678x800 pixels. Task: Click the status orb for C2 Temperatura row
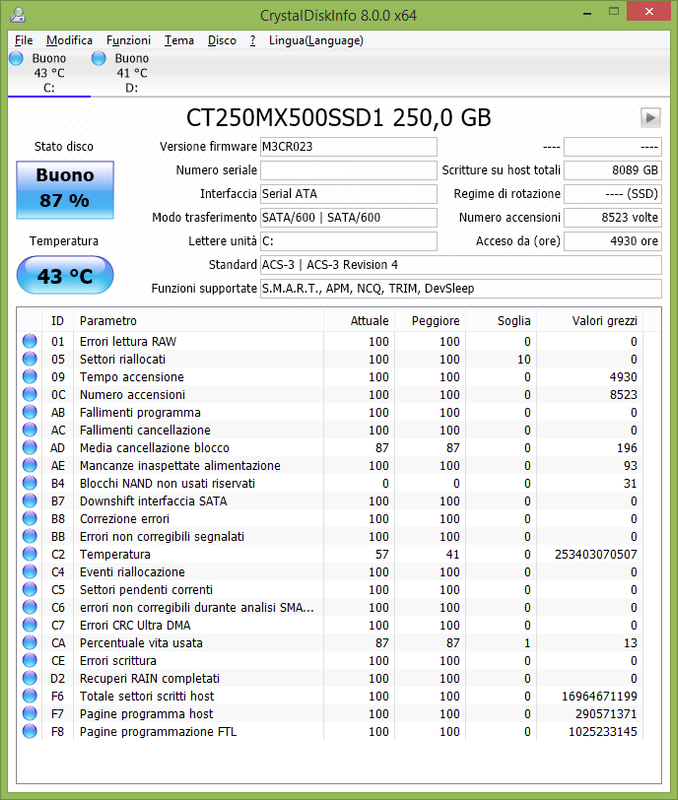tap(30, 554)
